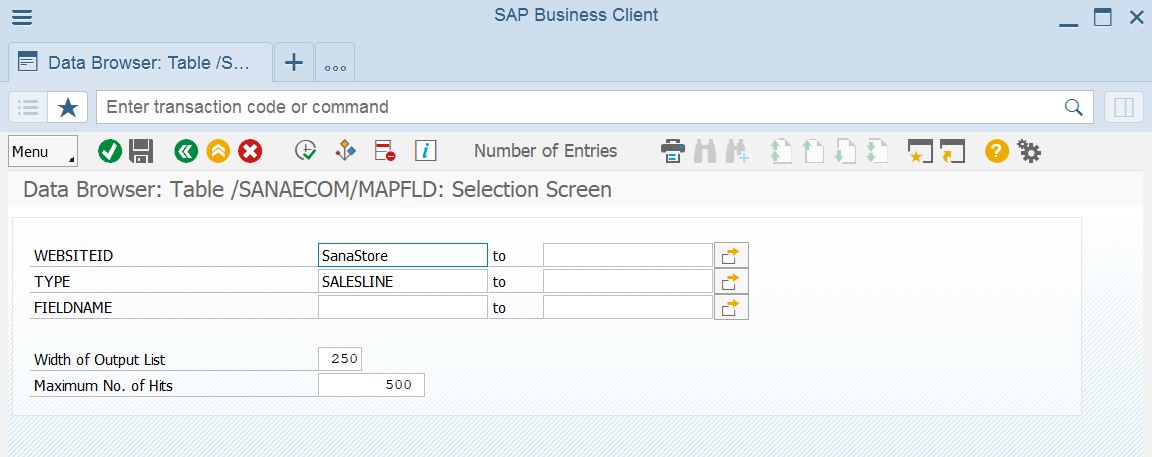Screen dimensions: 1152x457
Task: Toggle the navigation list icon beside the star
Action: click(28, 107)
